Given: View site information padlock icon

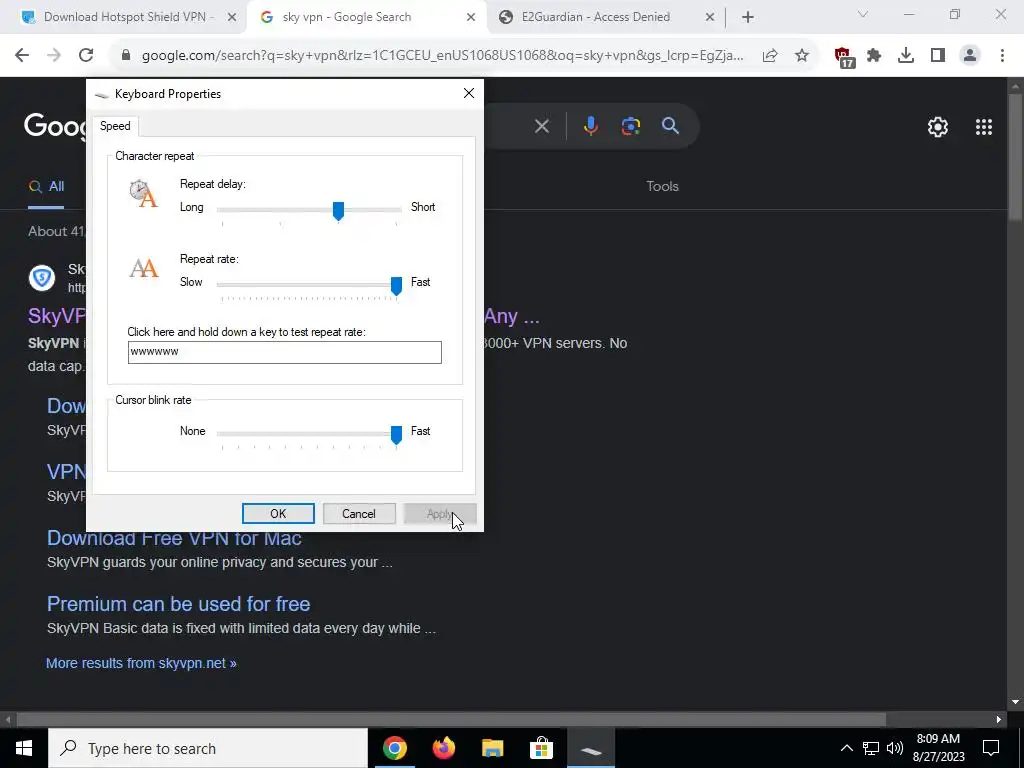Looking at the screenshot, I should click(x=126, y=56).
